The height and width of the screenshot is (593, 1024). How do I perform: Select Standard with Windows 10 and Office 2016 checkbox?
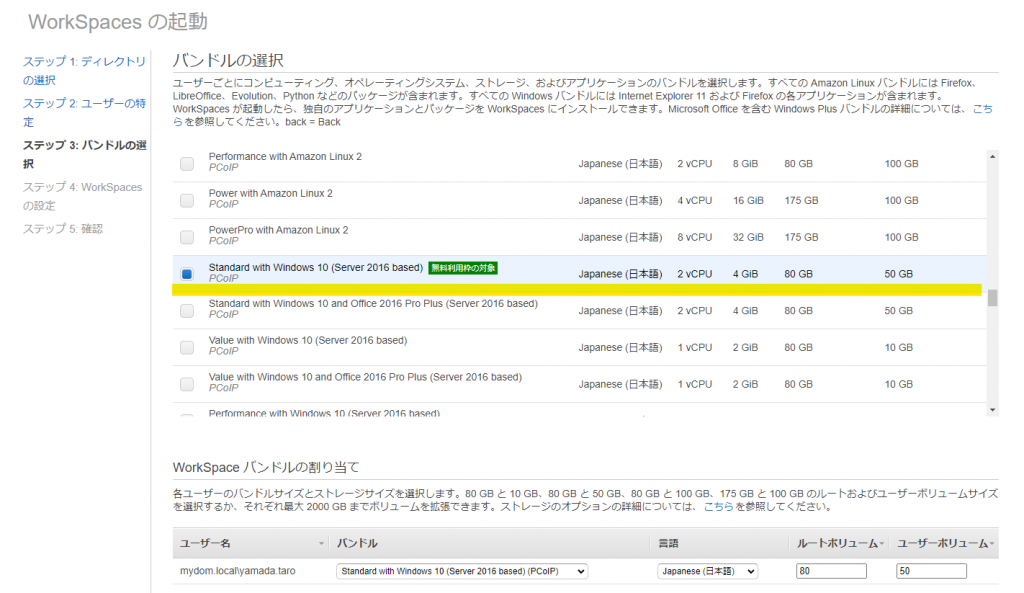tap(187, 311)
